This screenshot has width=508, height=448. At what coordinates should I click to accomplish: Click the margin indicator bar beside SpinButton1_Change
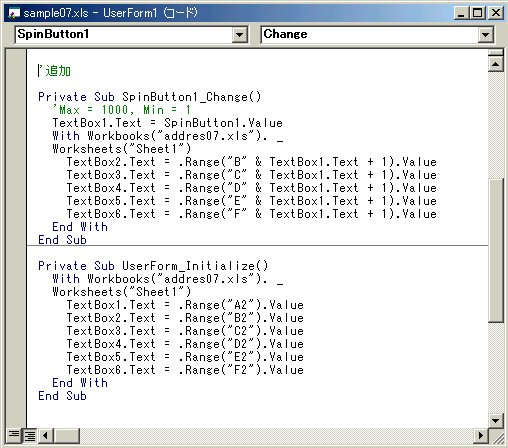(x=16, y=97)
